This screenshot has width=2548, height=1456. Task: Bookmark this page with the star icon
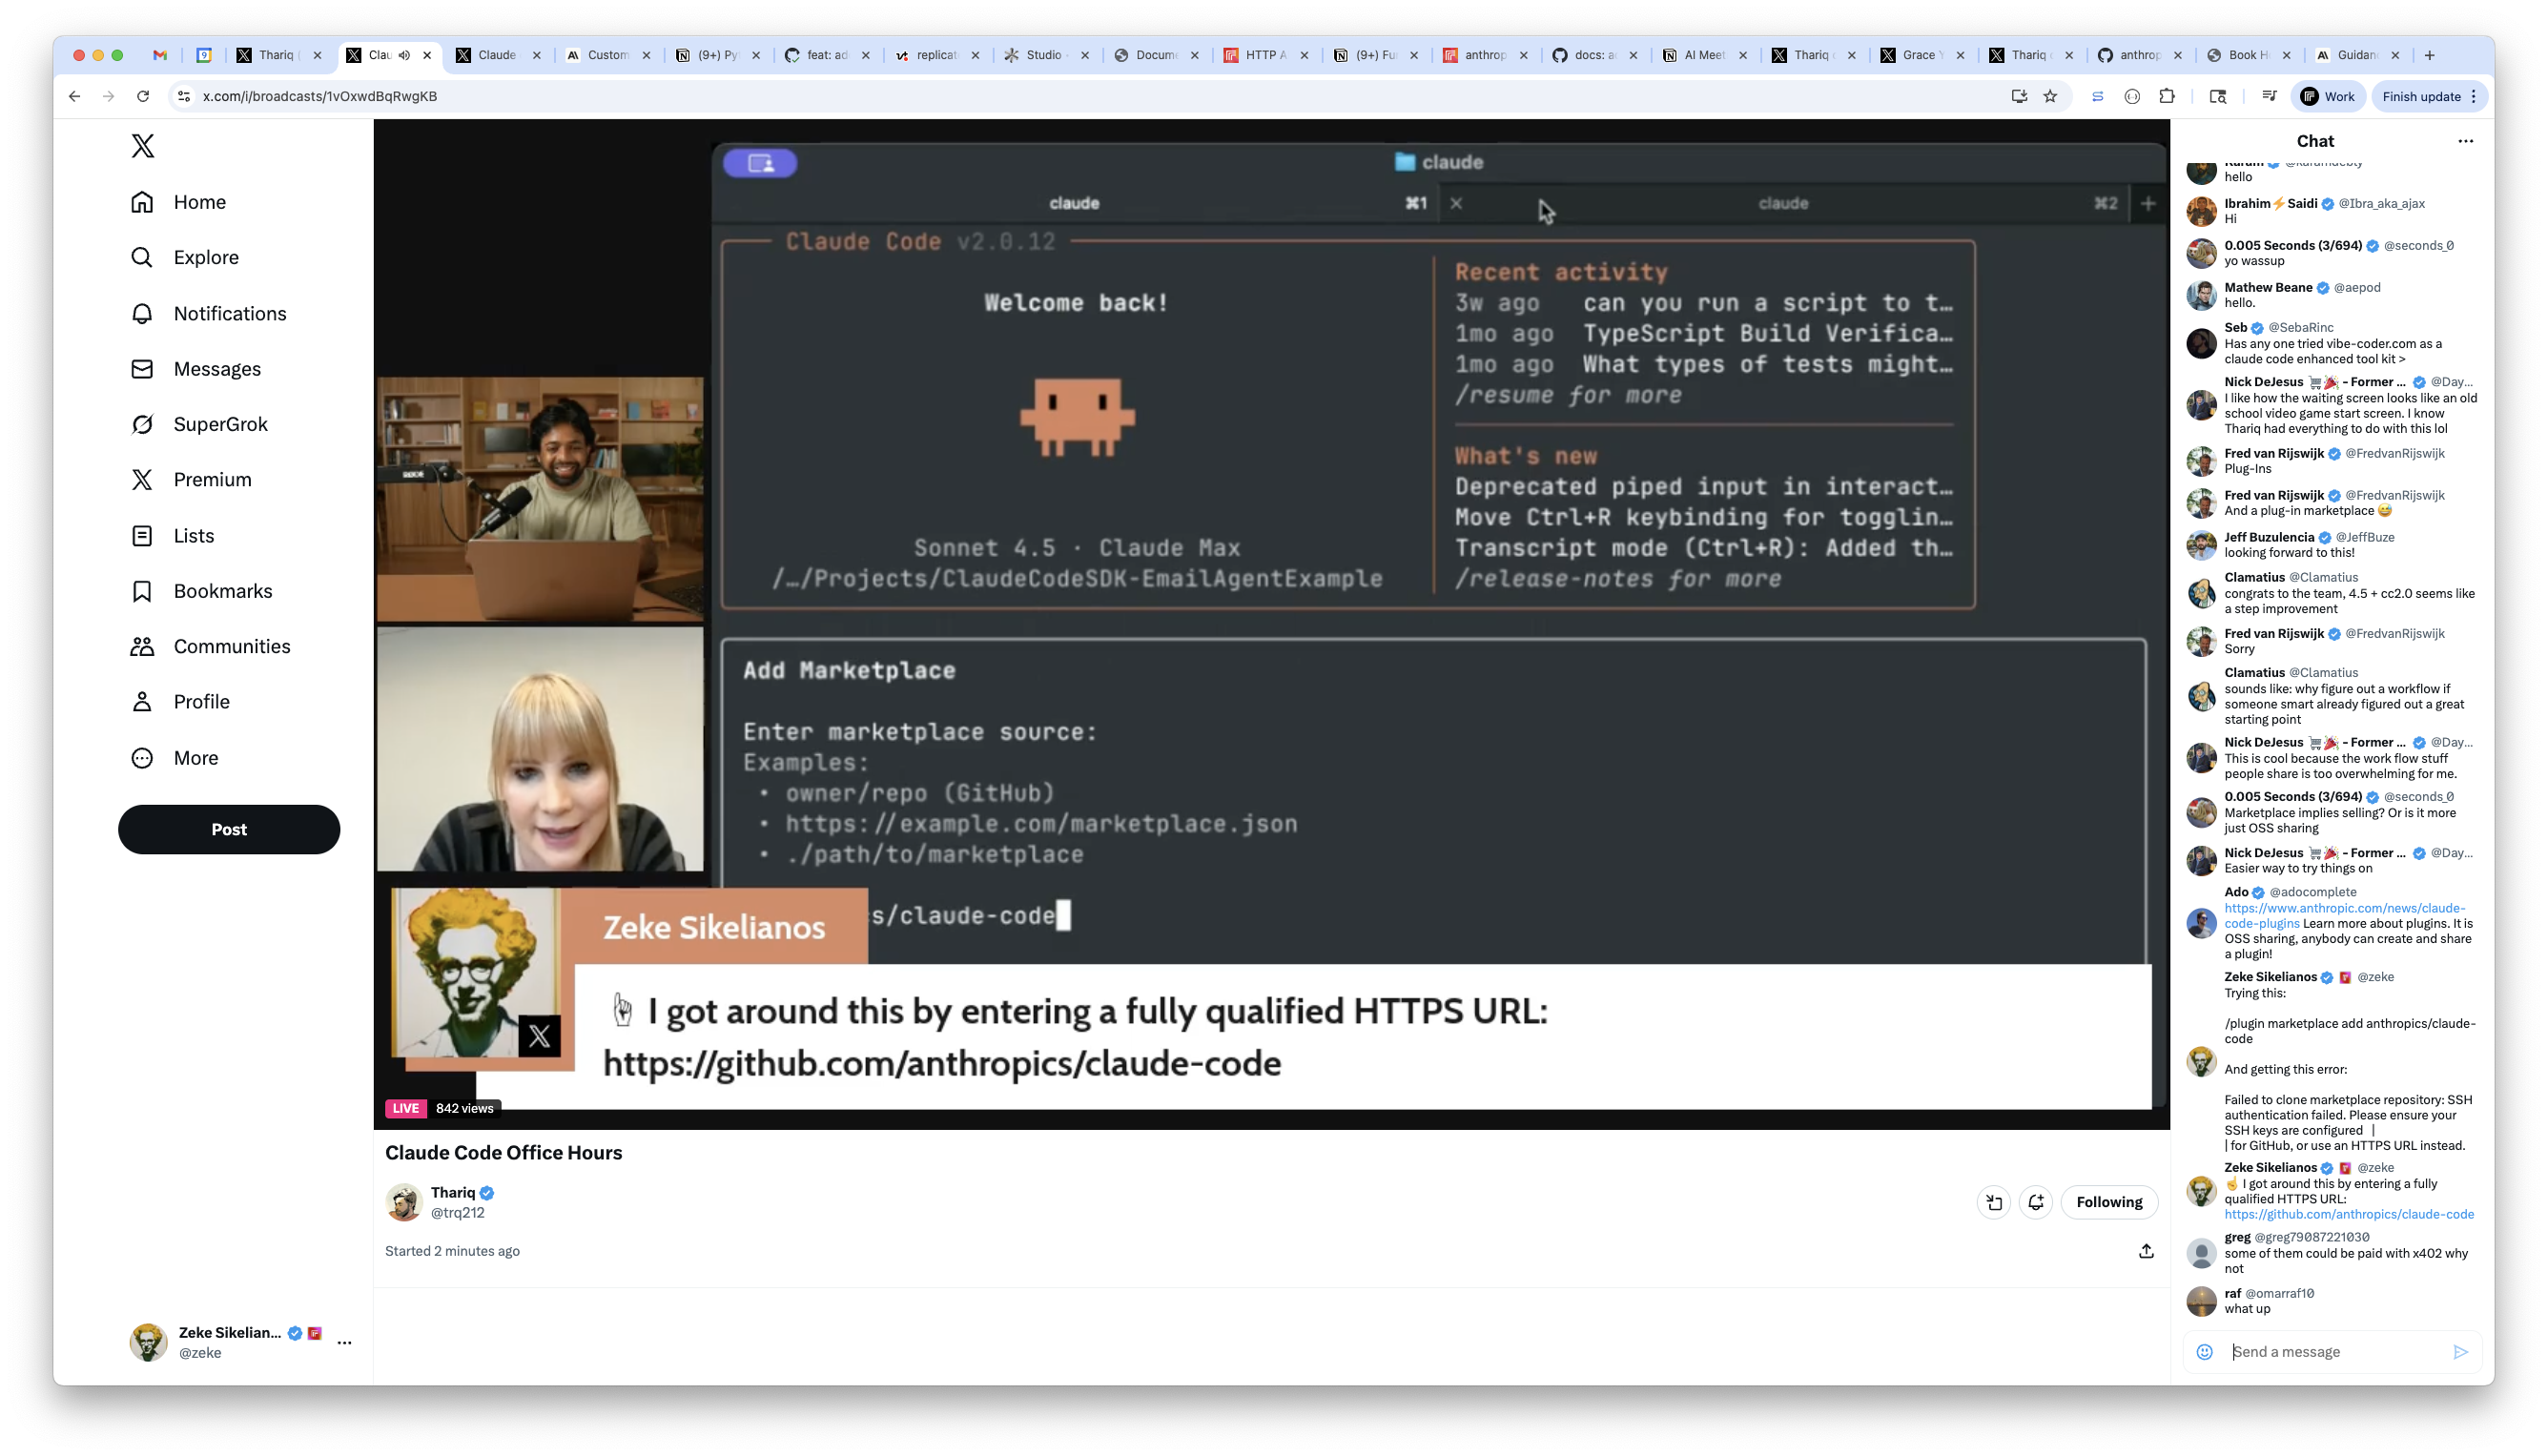point(2051,97)
